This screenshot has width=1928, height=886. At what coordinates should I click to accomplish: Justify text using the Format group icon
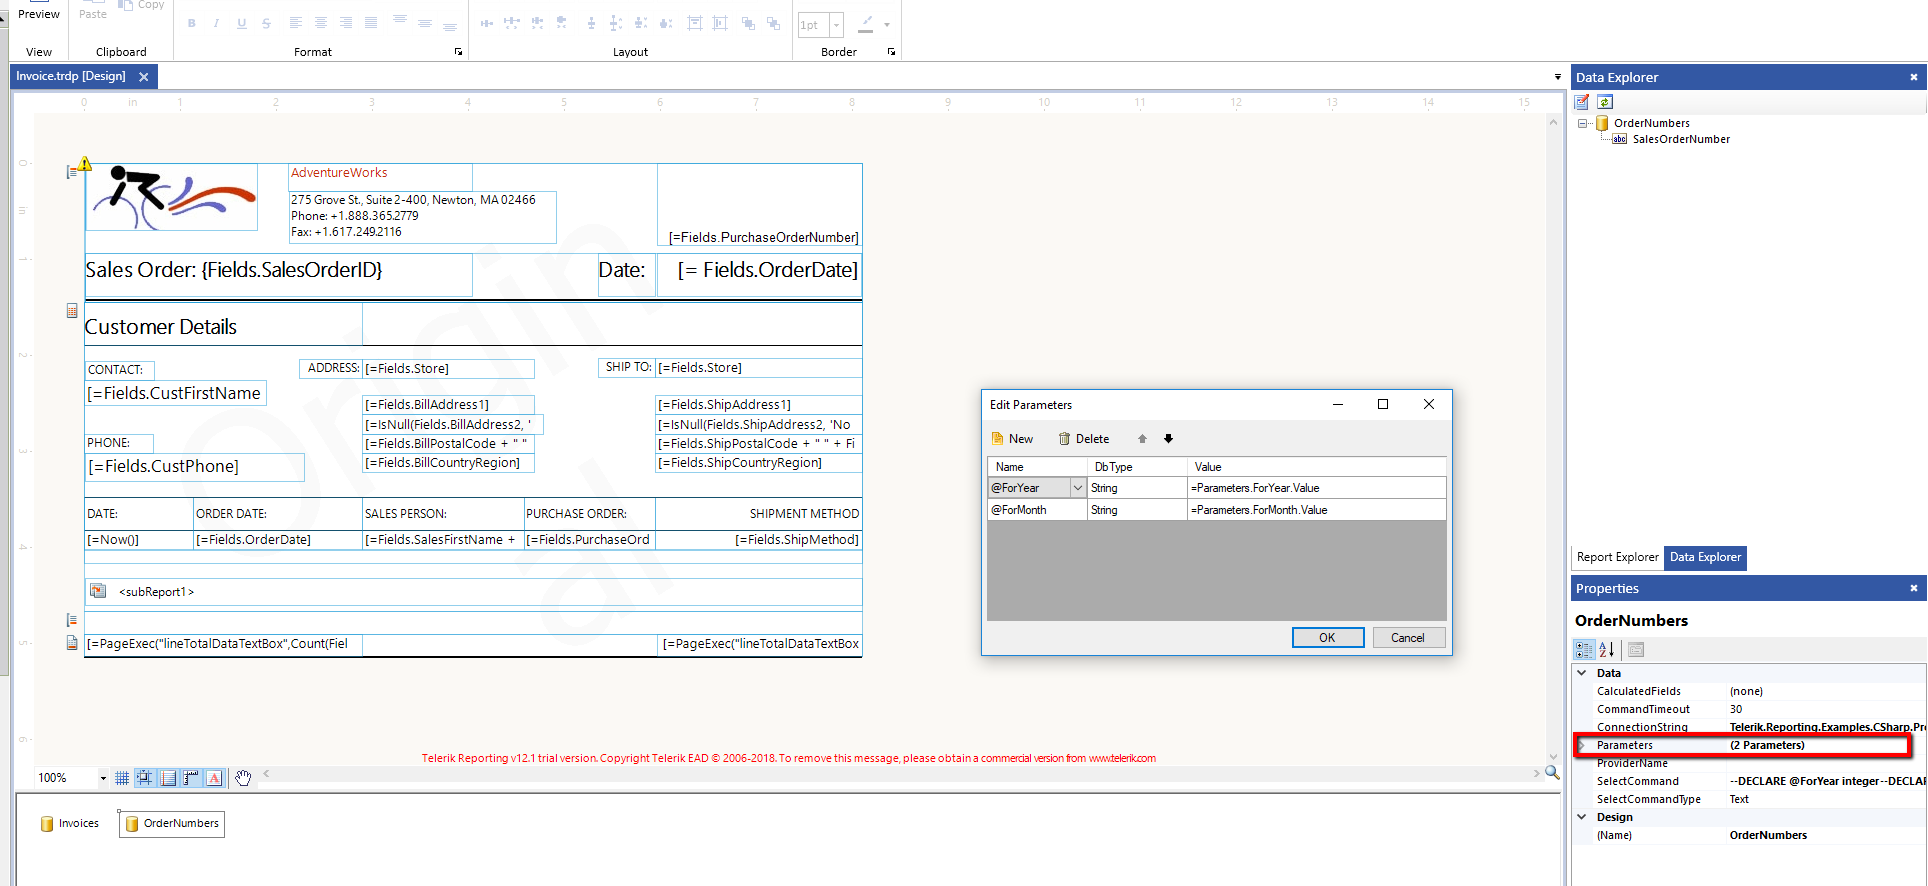pos(371,23)
